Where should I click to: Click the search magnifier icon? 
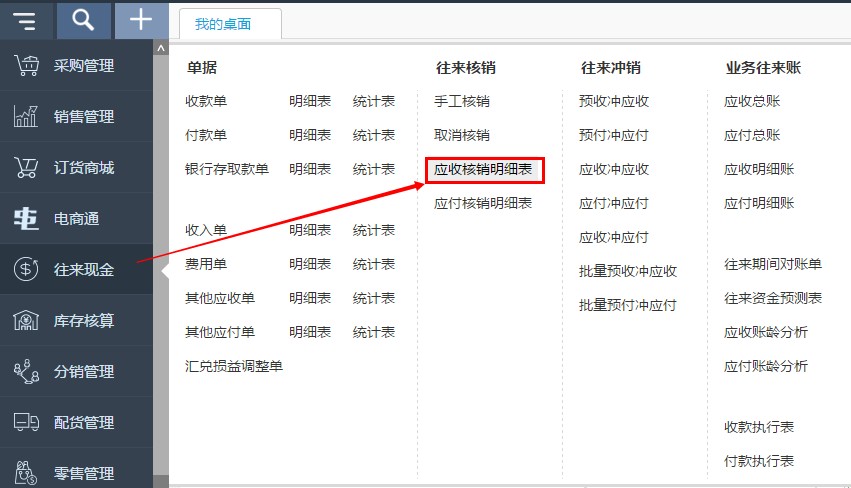coord(83,21)
